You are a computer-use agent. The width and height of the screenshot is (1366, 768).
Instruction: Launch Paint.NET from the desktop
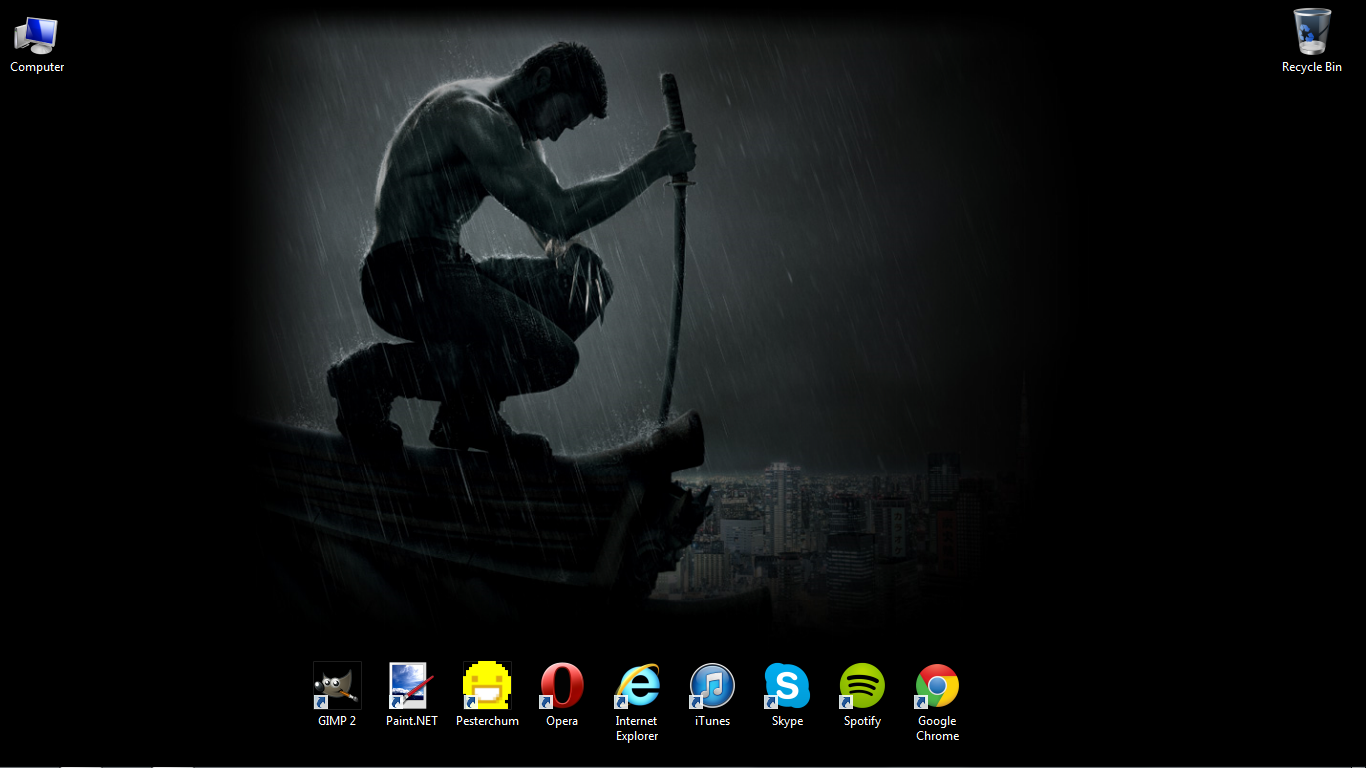(411, 685)
